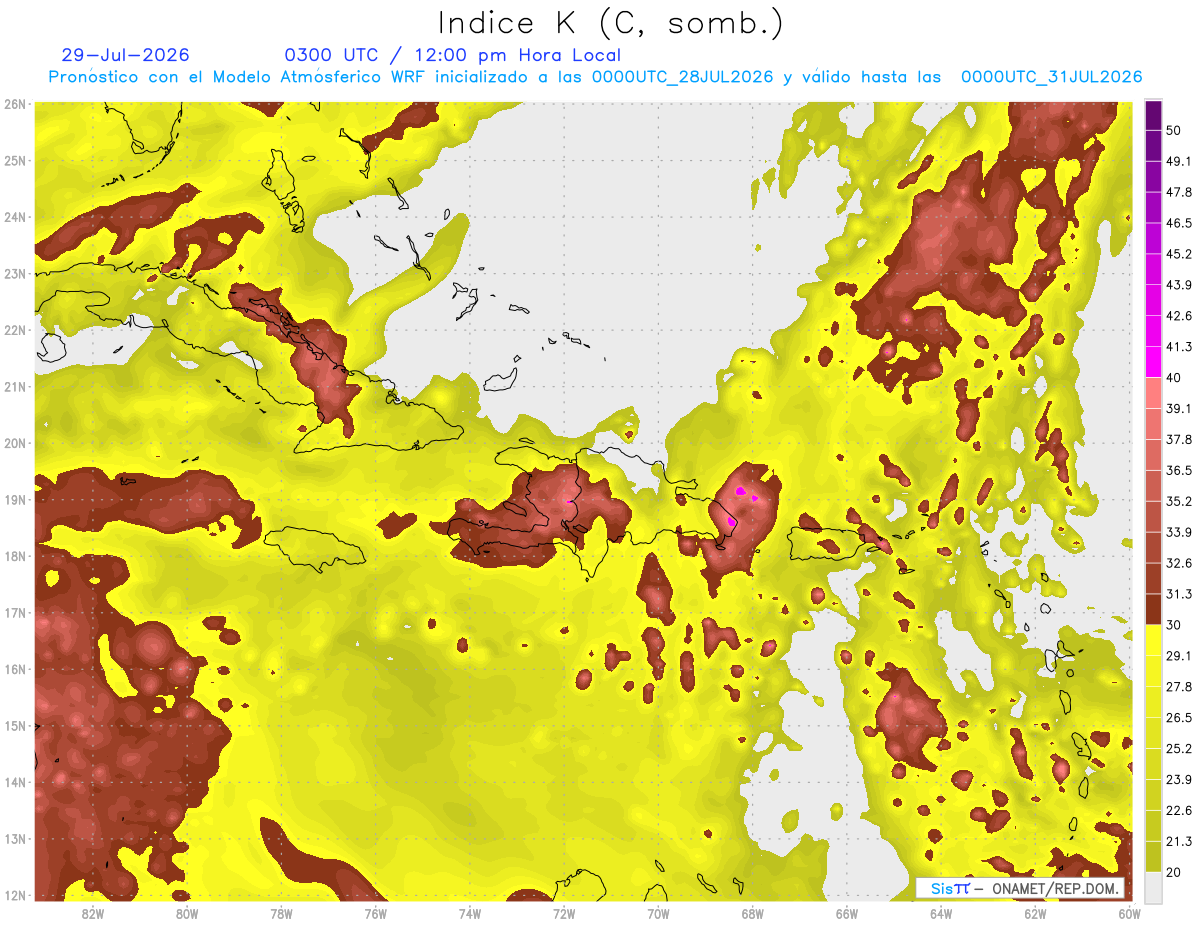Select the date label '29-Jul-2026'
The height and width of the screenshot is (927, 1200).
pyautogui.click(x=125, y=55)
